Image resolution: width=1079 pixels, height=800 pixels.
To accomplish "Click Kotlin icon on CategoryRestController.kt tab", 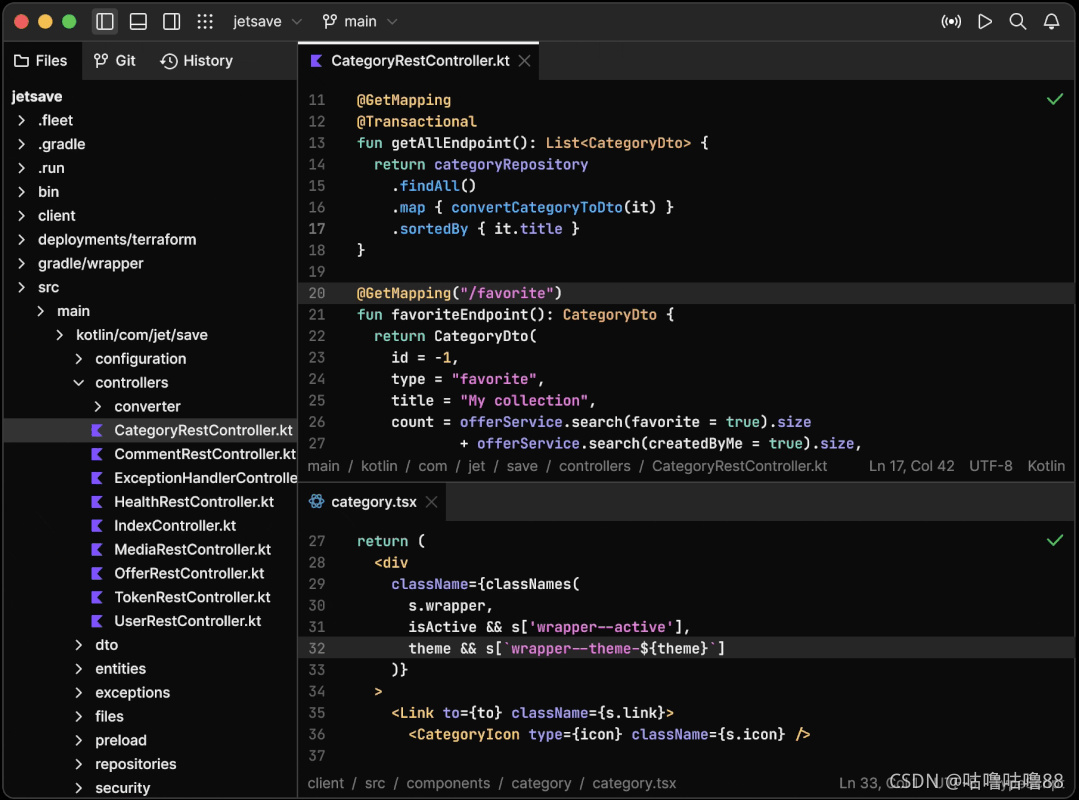I will pyautogui.click(x=317, y=61).
